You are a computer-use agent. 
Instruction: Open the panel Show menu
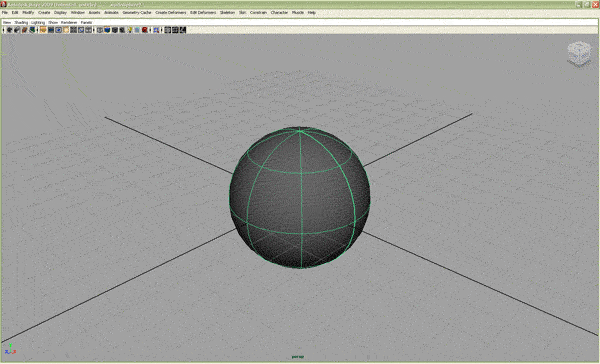53,23
